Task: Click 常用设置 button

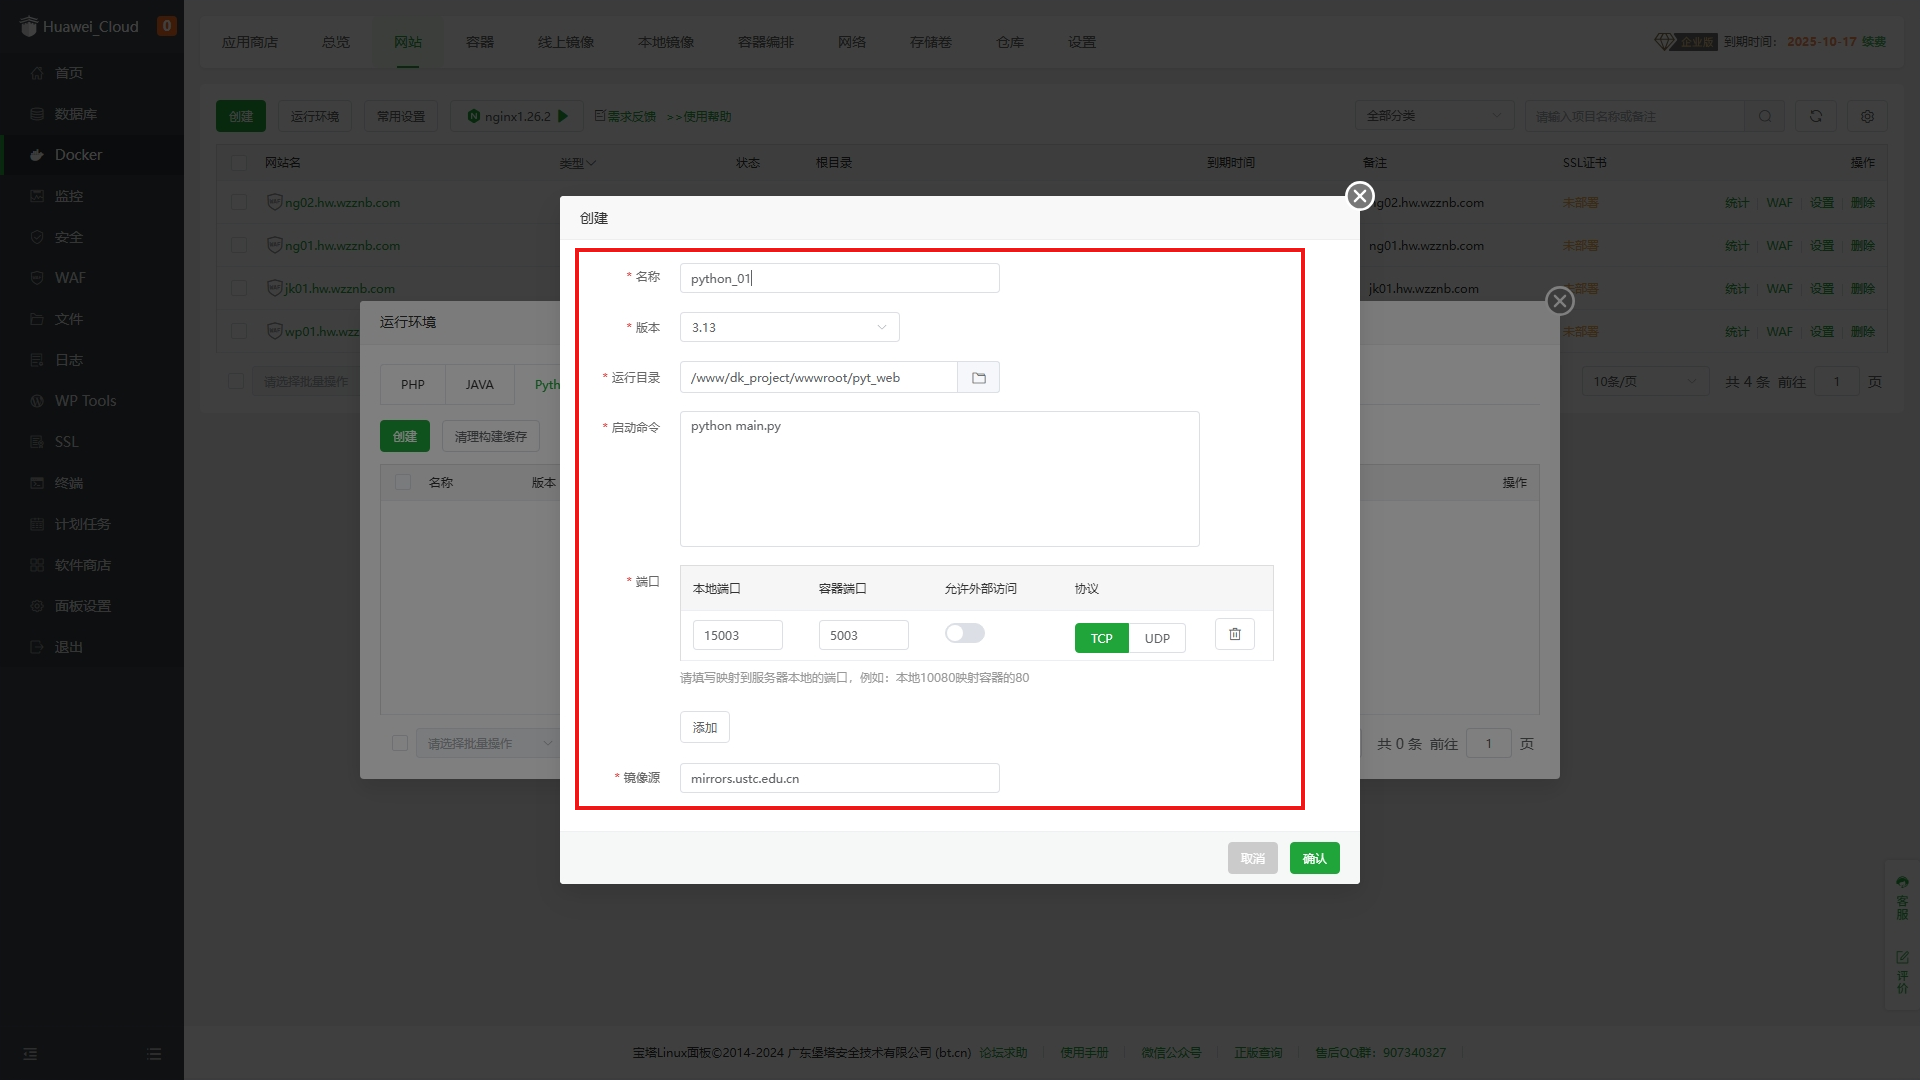Action: [x=401, y=116]
